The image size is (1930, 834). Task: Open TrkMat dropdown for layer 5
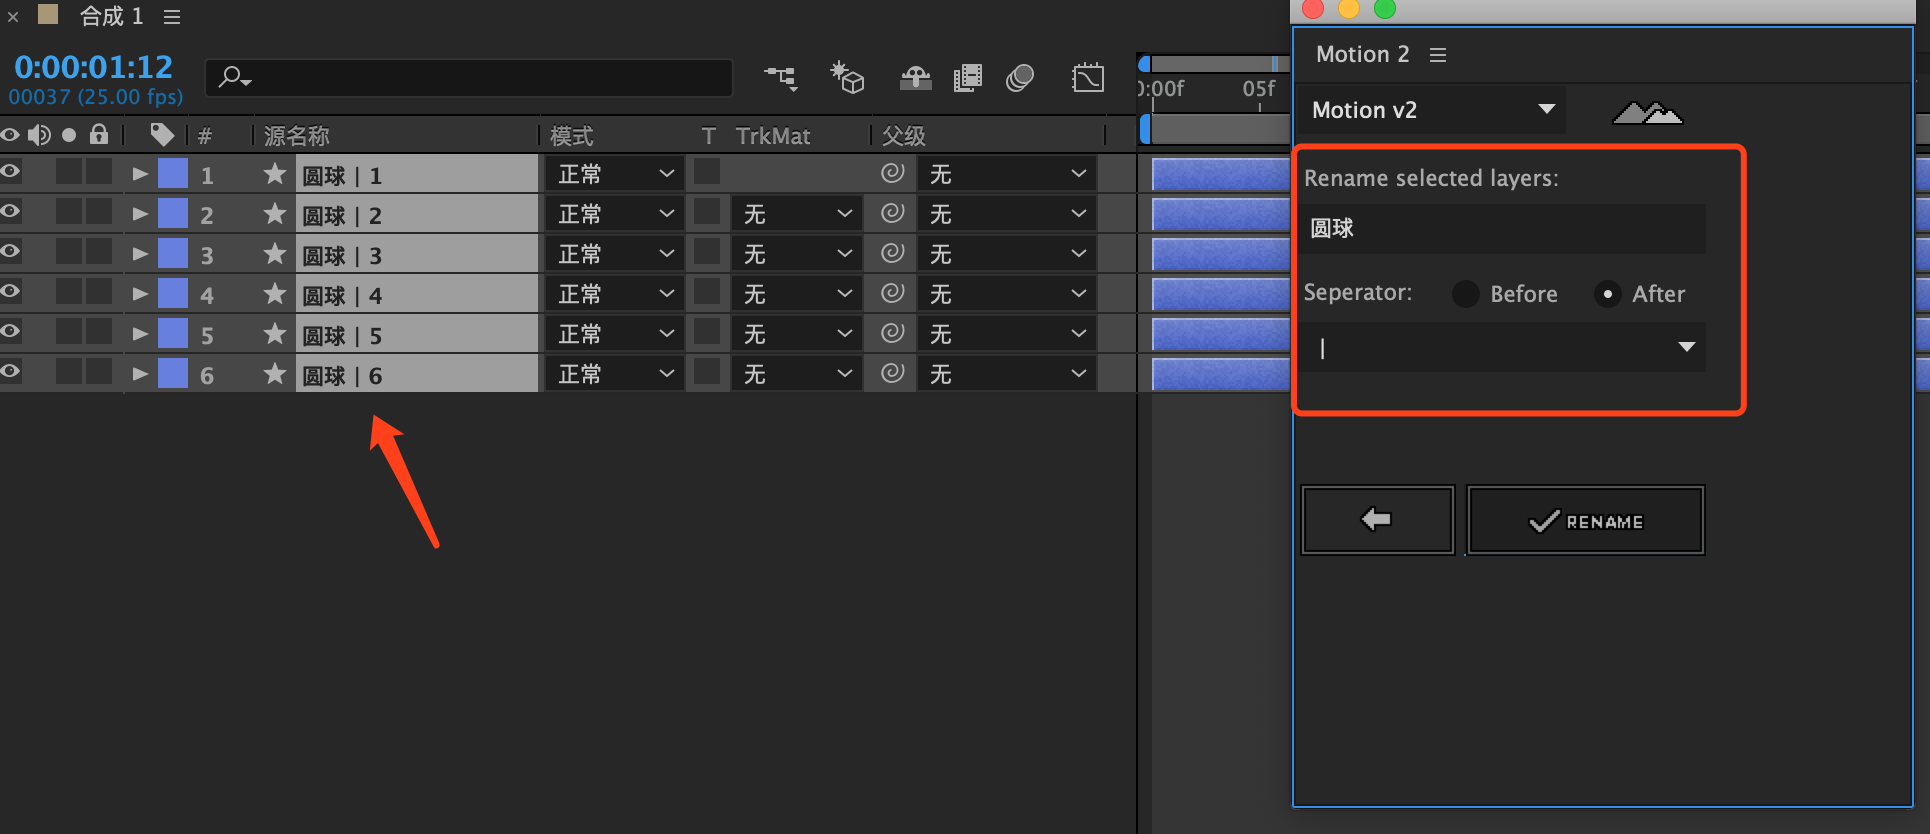click(x=796, y=334)
